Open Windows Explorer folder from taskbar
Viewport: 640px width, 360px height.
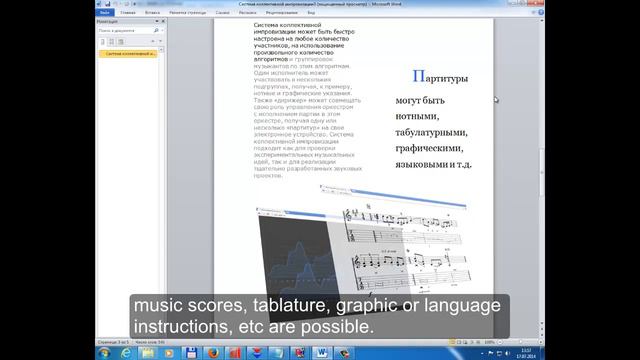click(148, 353)
